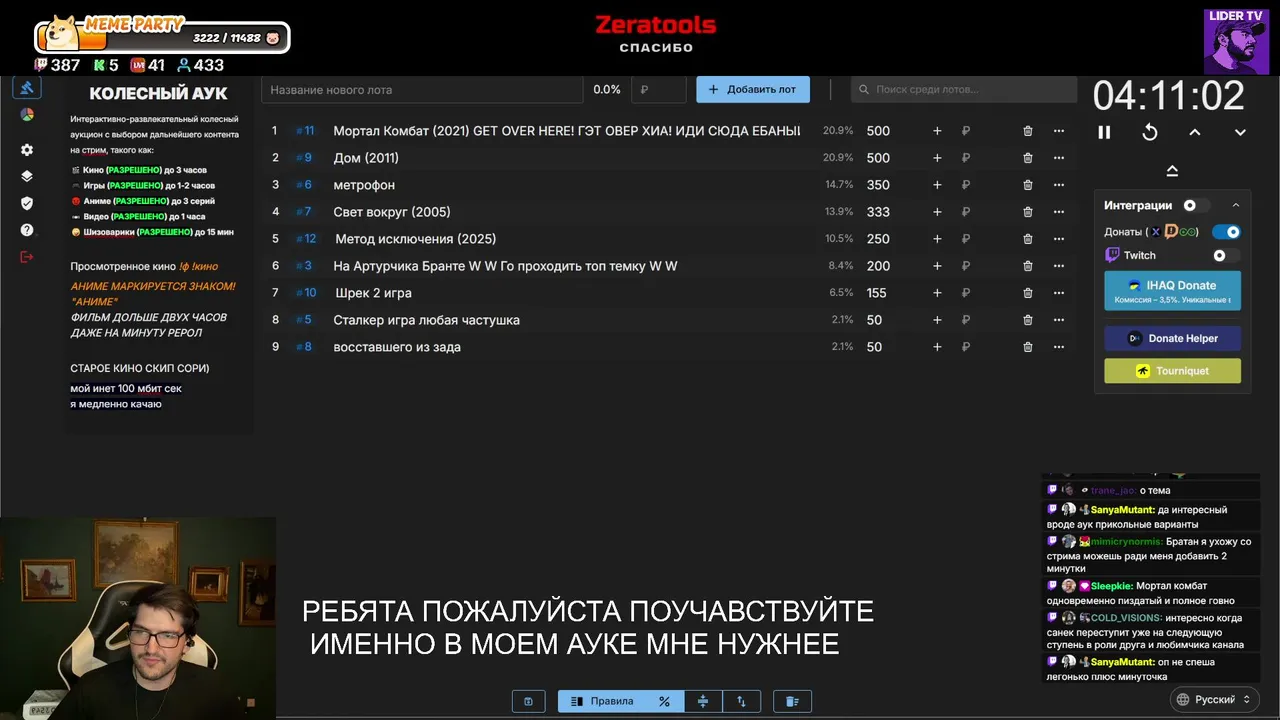1280x720 pixels.
Task: Delete the восставшего из зада lot
Action: coord(1028,347)
